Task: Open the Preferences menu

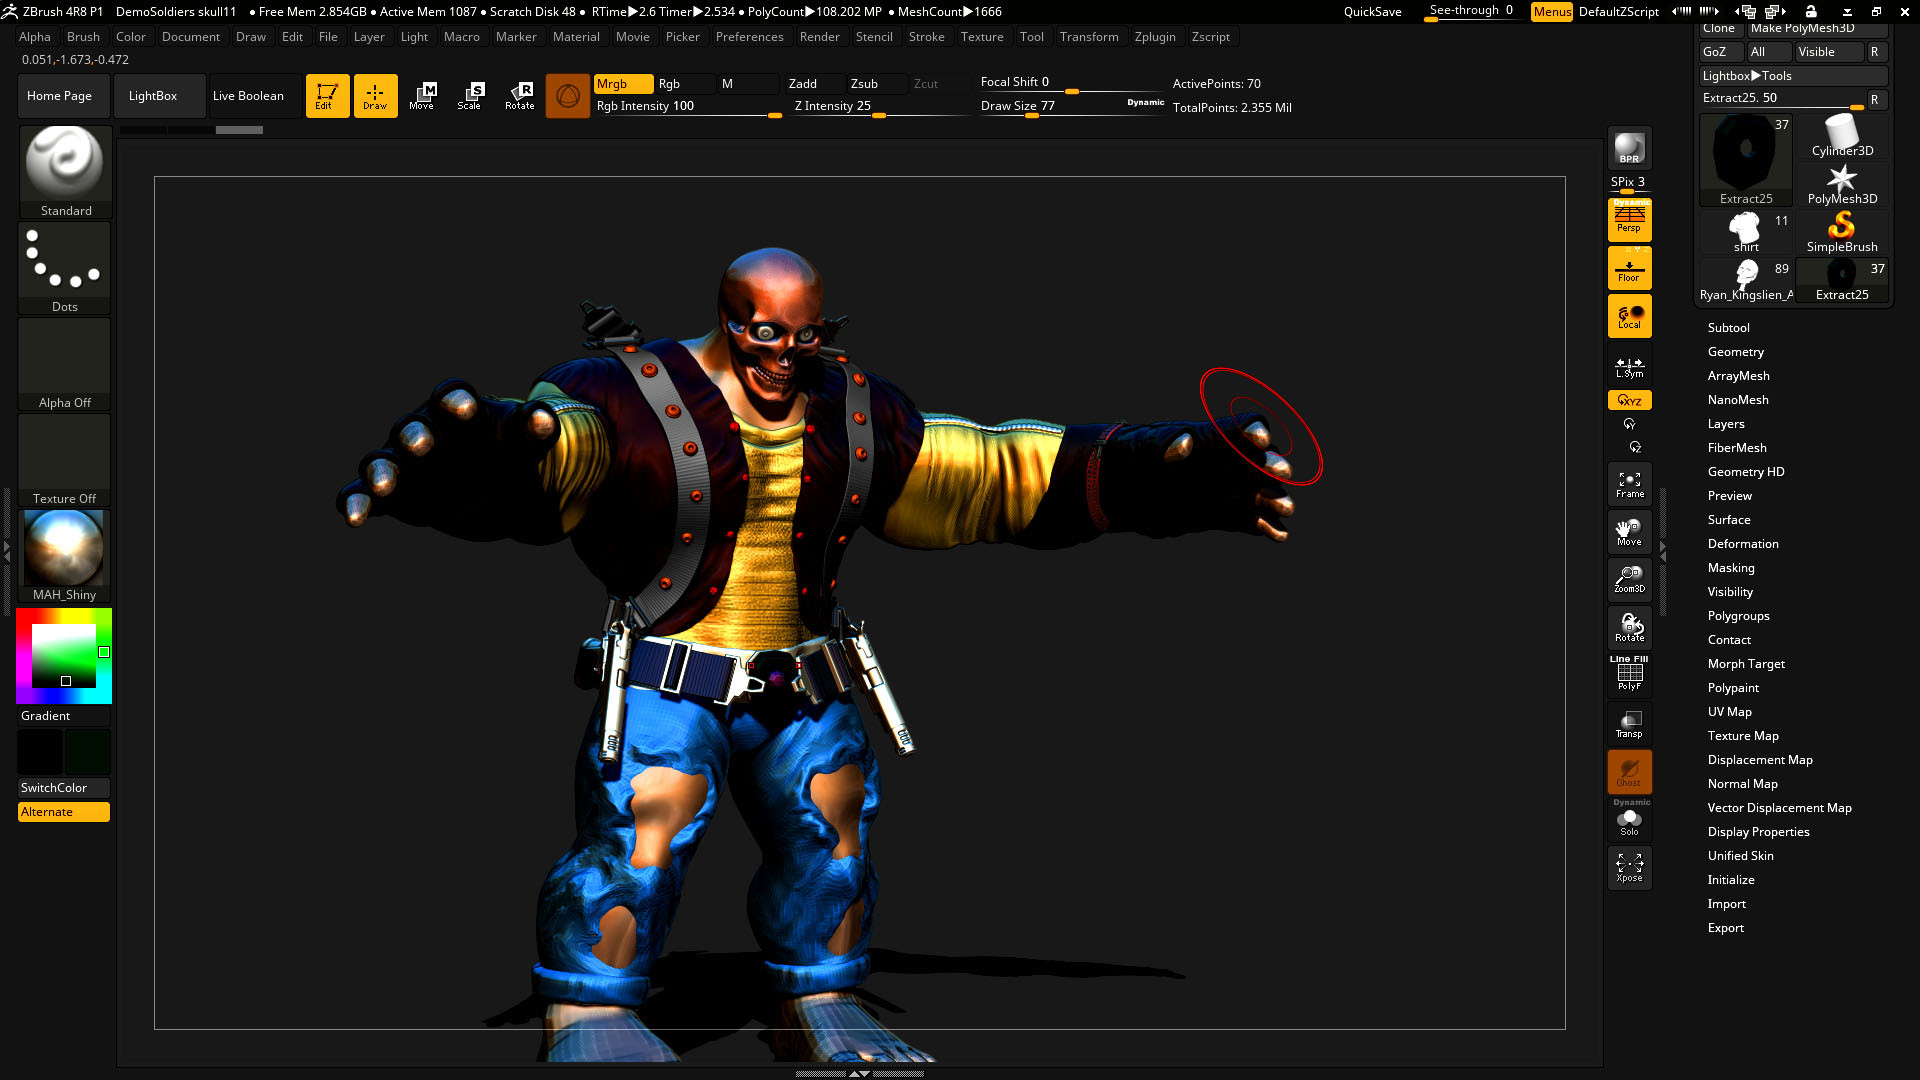Action: [749, 37]
